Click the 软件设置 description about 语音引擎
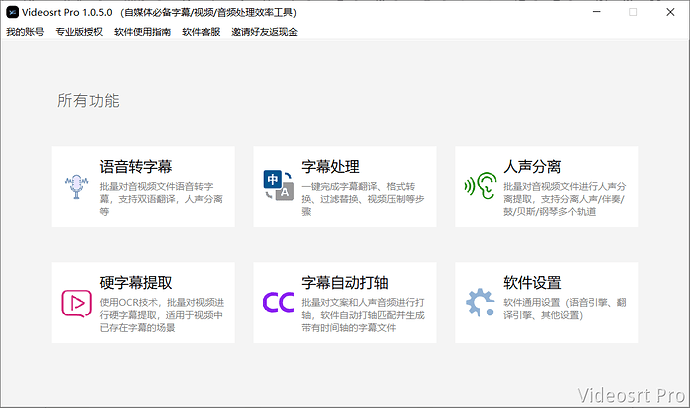Viewport: 690px width, 408px height. (x=565, y=309)
